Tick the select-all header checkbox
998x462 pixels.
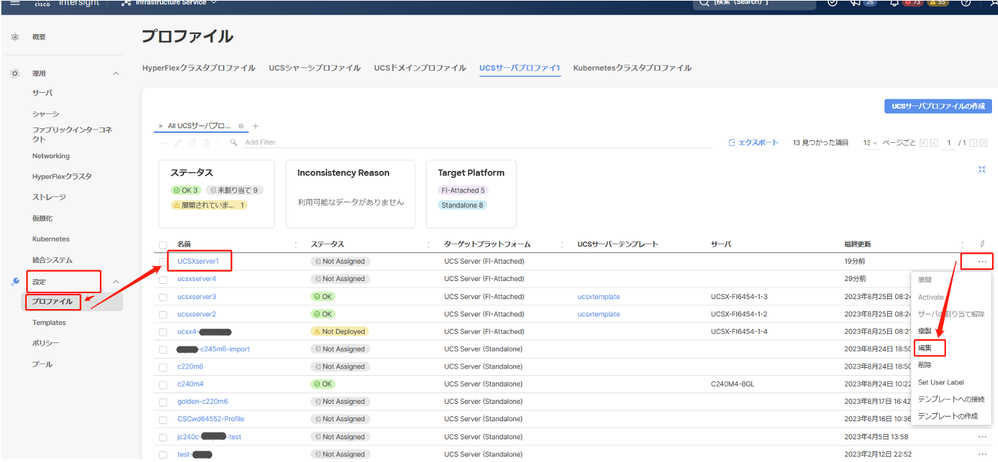click(x=163, y=244)
